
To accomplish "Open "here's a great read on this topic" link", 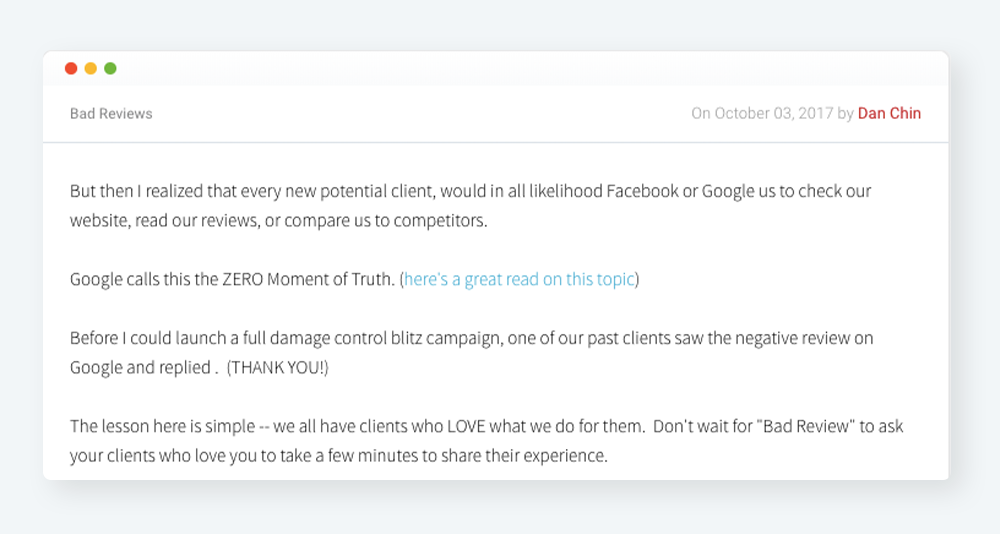I will tap(519, 279).
